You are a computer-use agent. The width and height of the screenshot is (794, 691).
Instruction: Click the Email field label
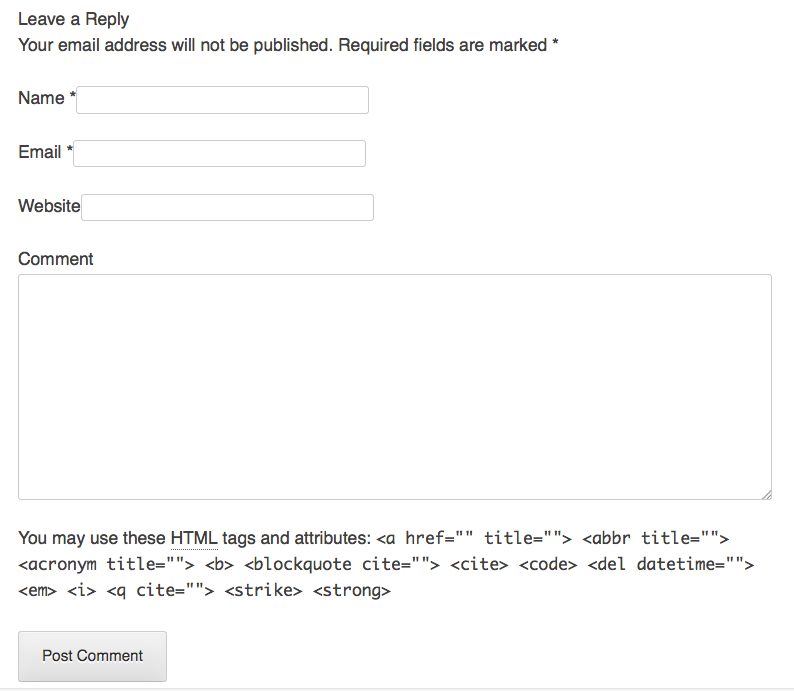(40, 152)
